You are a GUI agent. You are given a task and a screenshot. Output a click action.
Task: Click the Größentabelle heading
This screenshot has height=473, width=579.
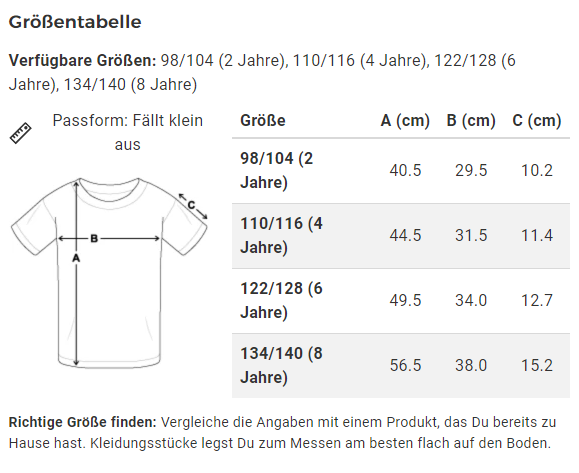75,22
